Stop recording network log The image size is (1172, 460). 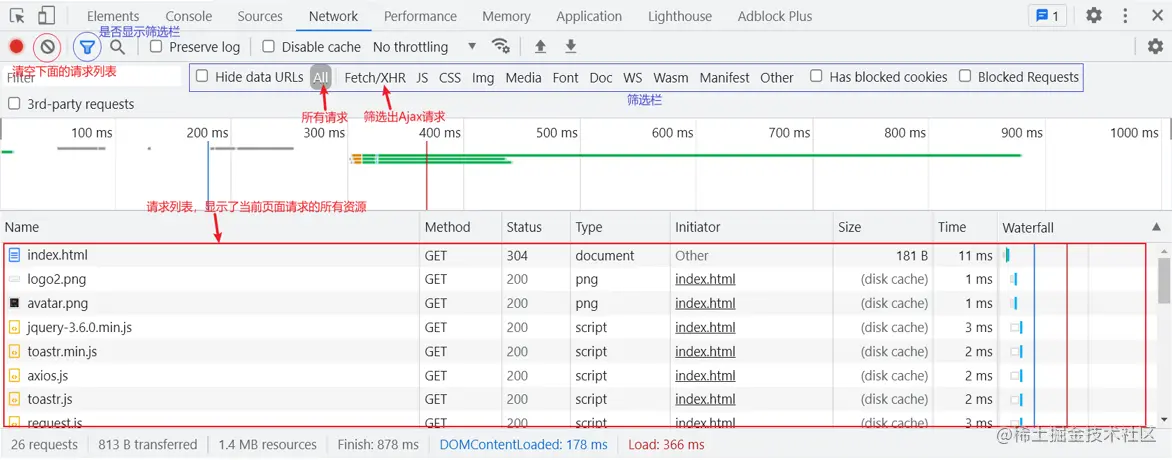click(x=16, y=47)
